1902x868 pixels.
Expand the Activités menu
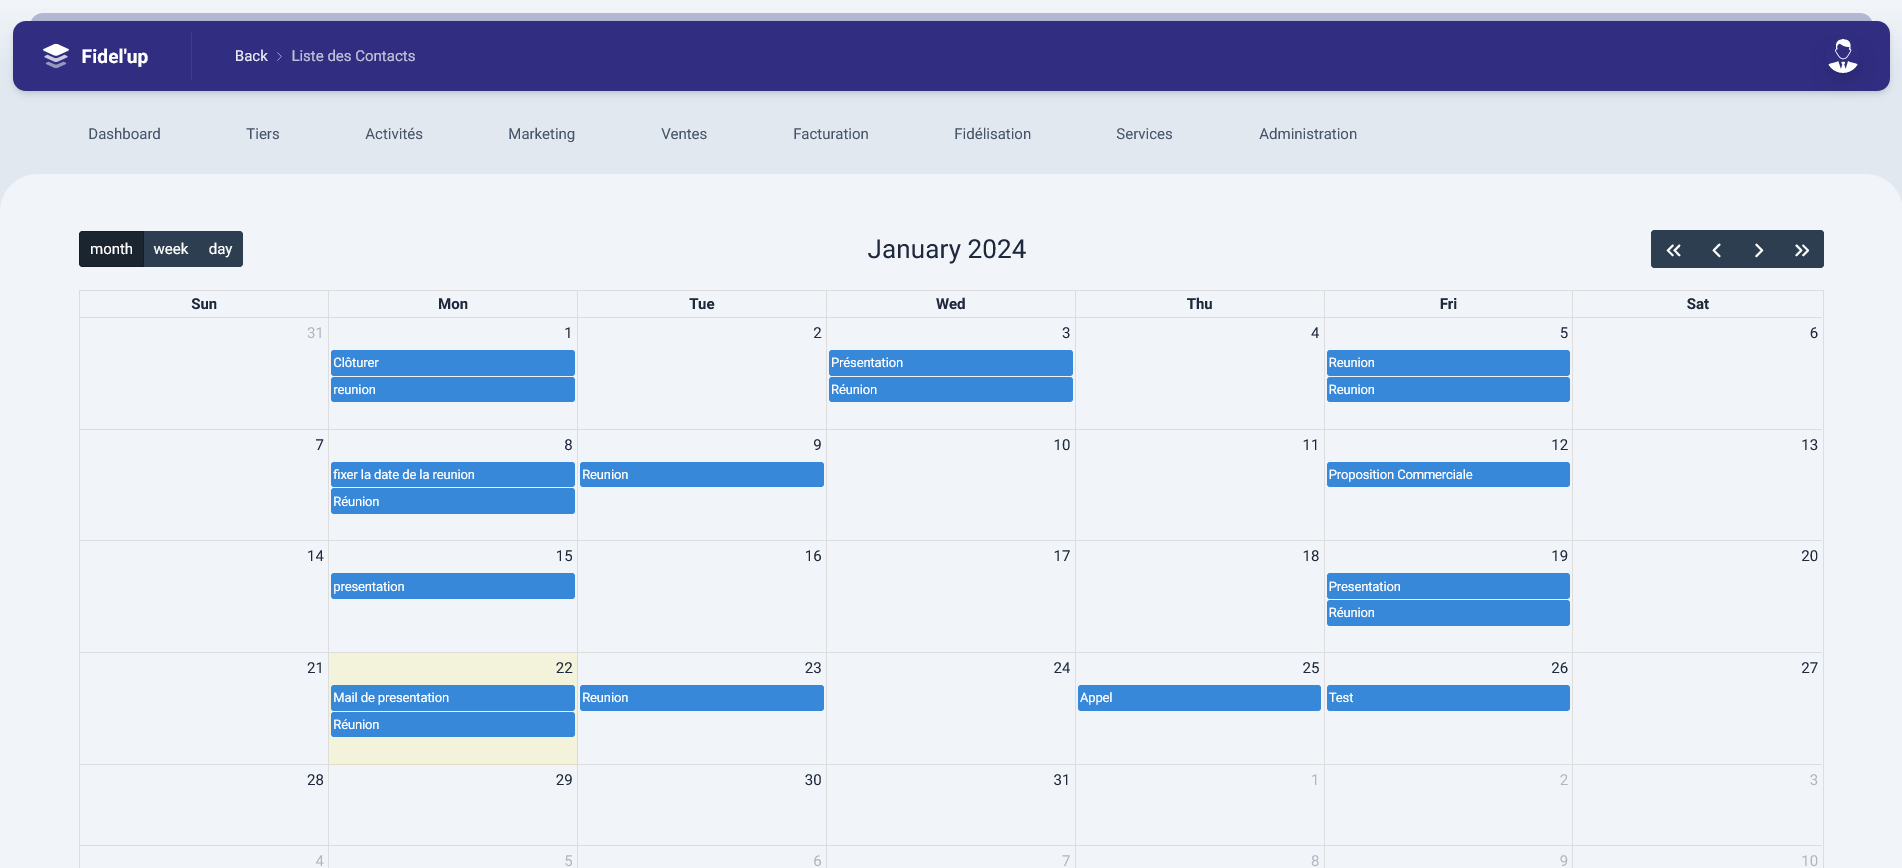click(394, 134)
